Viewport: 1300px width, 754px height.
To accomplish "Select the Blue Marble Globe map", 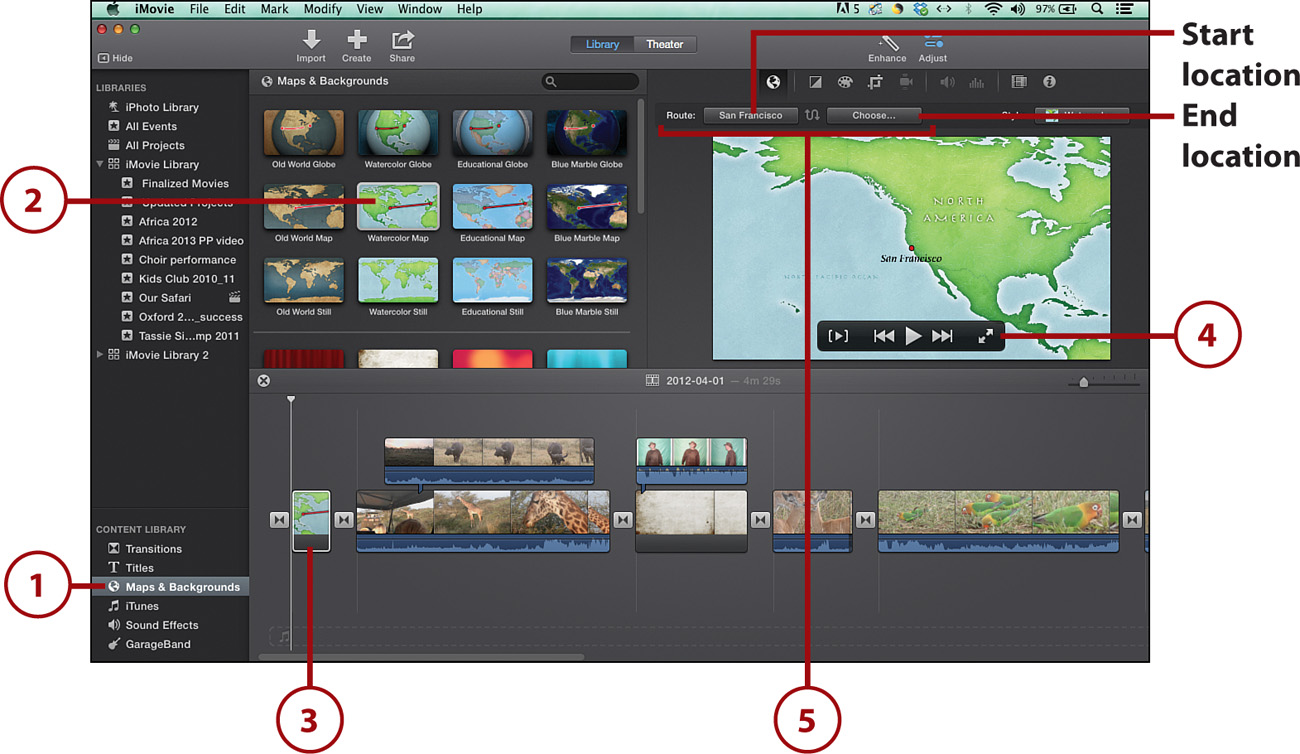I will (587, 133).
